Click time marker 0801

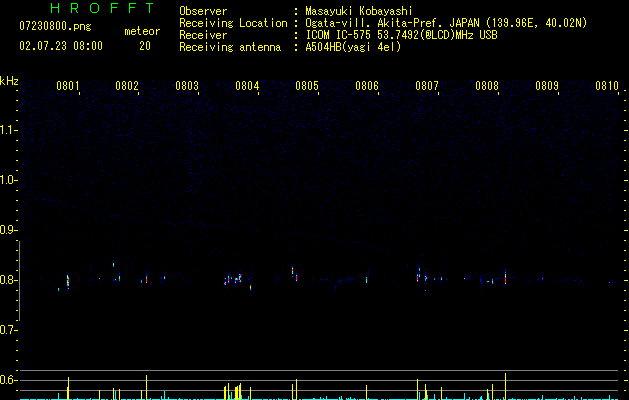pyautogui.click(x=67, y=86)
